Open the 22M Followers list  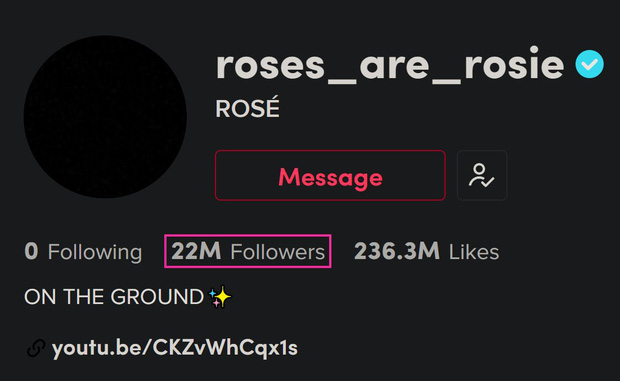coord(248,251)
